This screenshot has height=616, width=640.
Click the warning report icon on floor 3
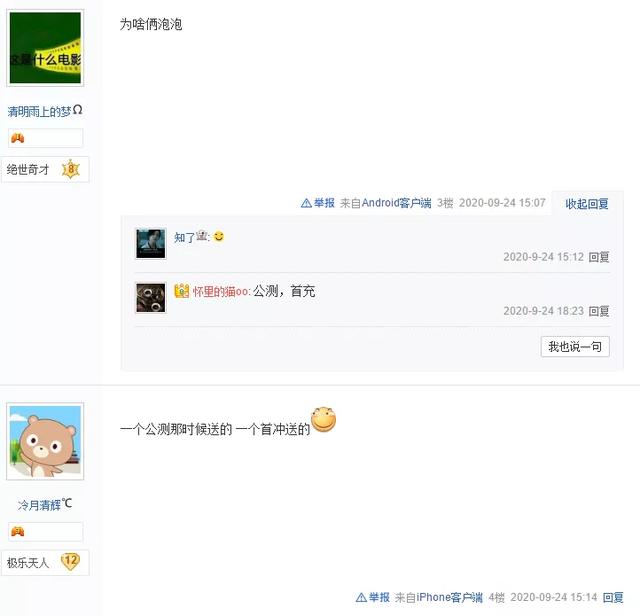[x=306, y=203]
